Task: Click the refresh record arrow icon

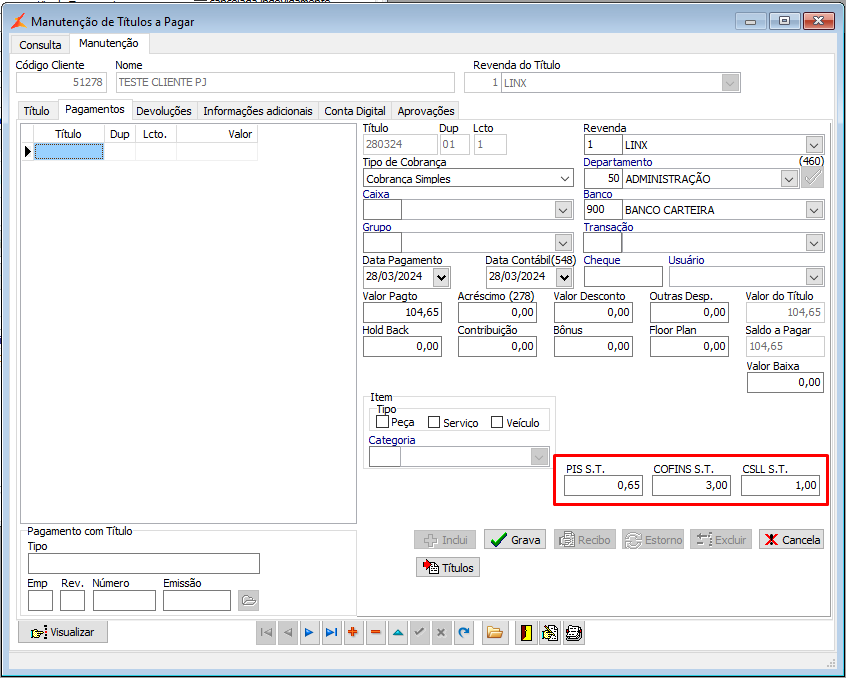Action: click(463, 632)
